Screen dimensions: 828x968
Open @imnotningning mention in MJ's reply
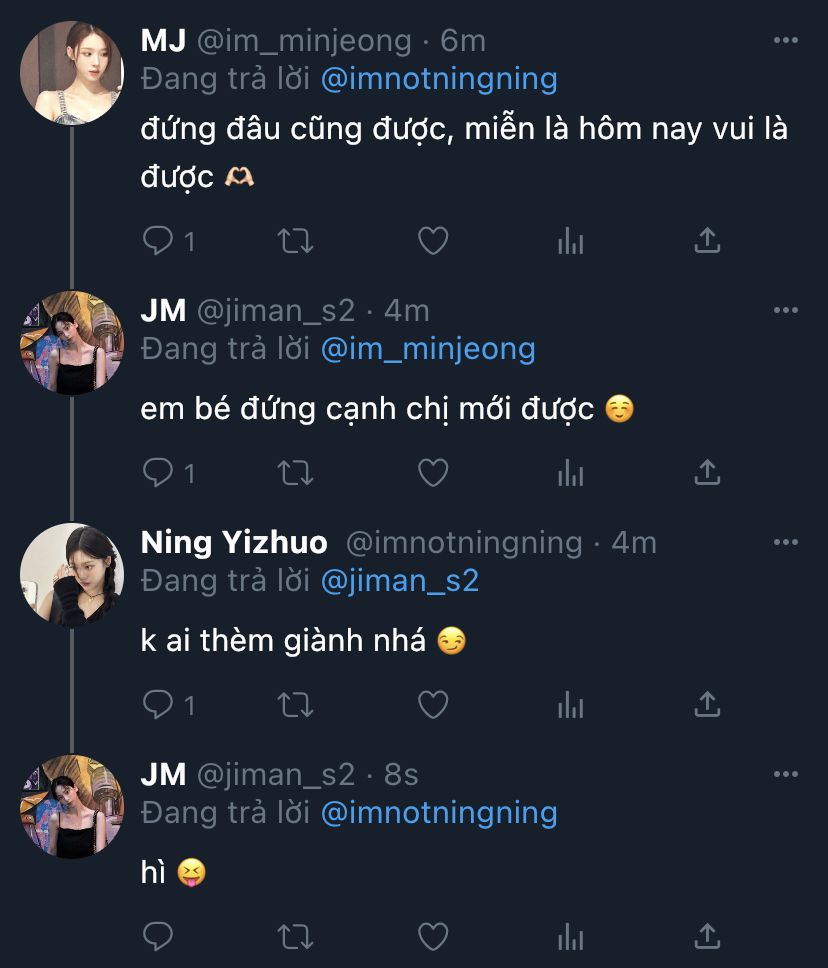pyautogui.click(x=439, y=79)
